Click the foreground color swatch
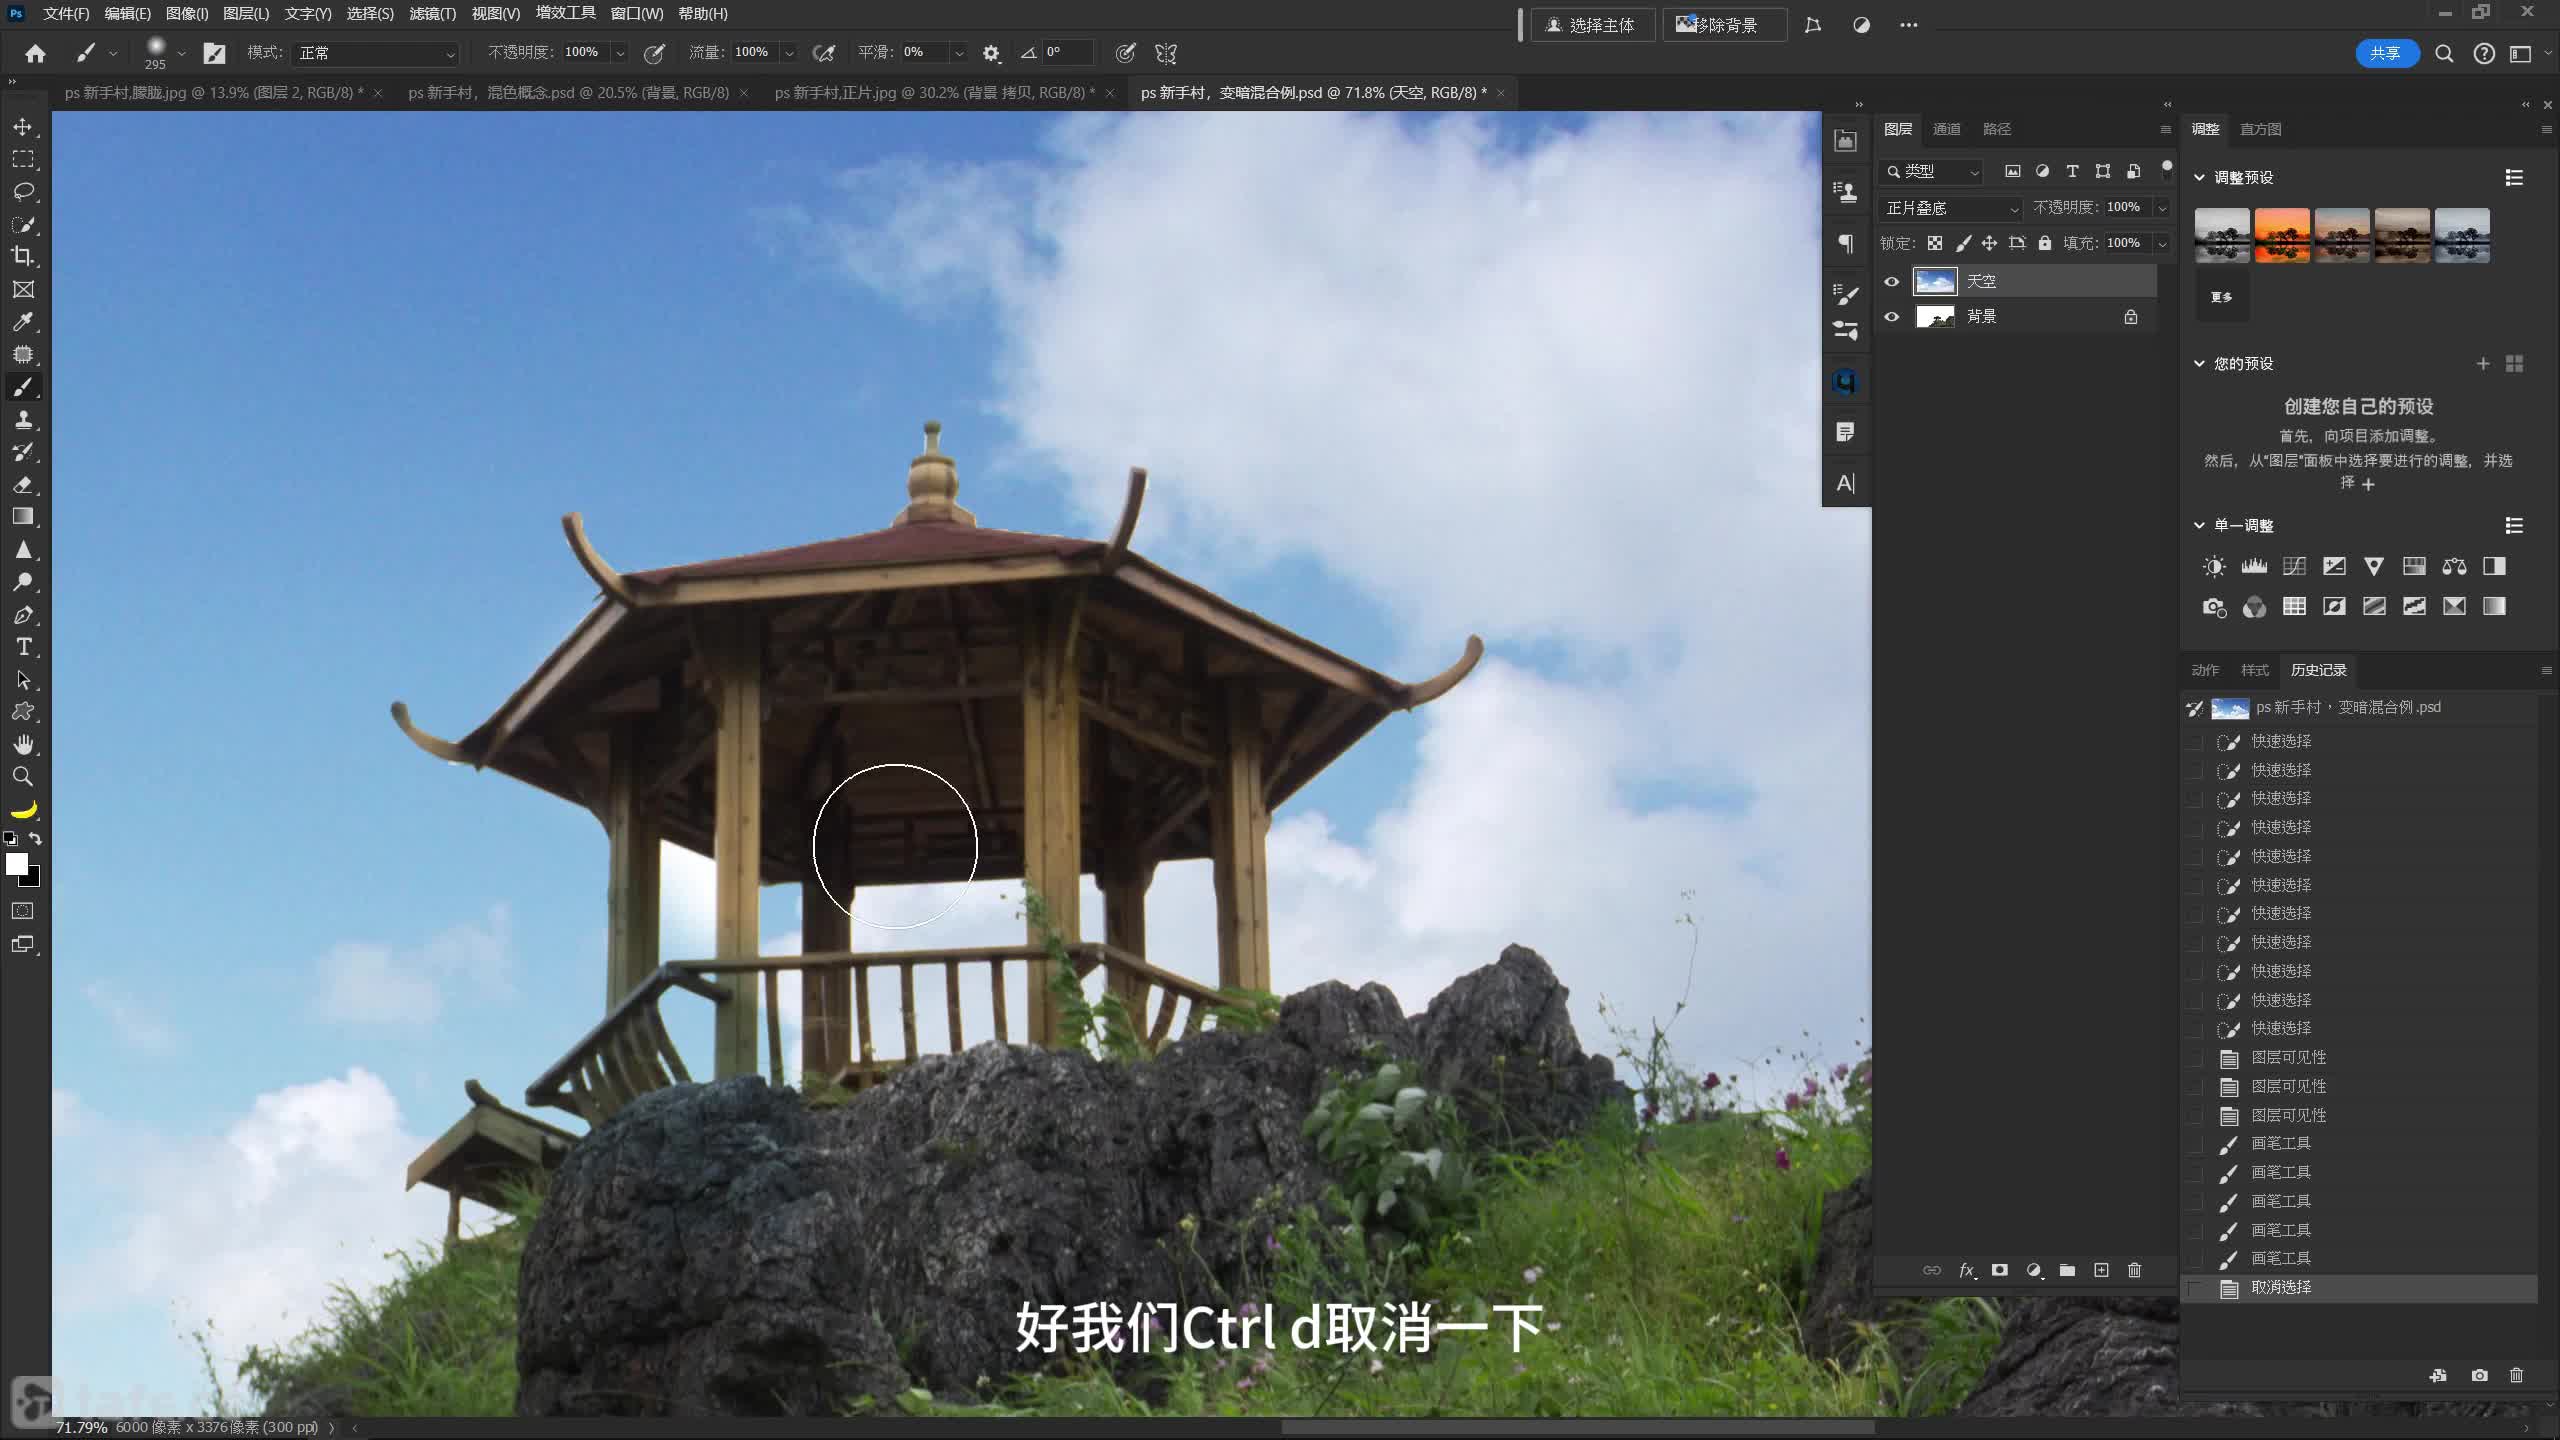The image size is (2560, 1440). [x=16, y=864]
